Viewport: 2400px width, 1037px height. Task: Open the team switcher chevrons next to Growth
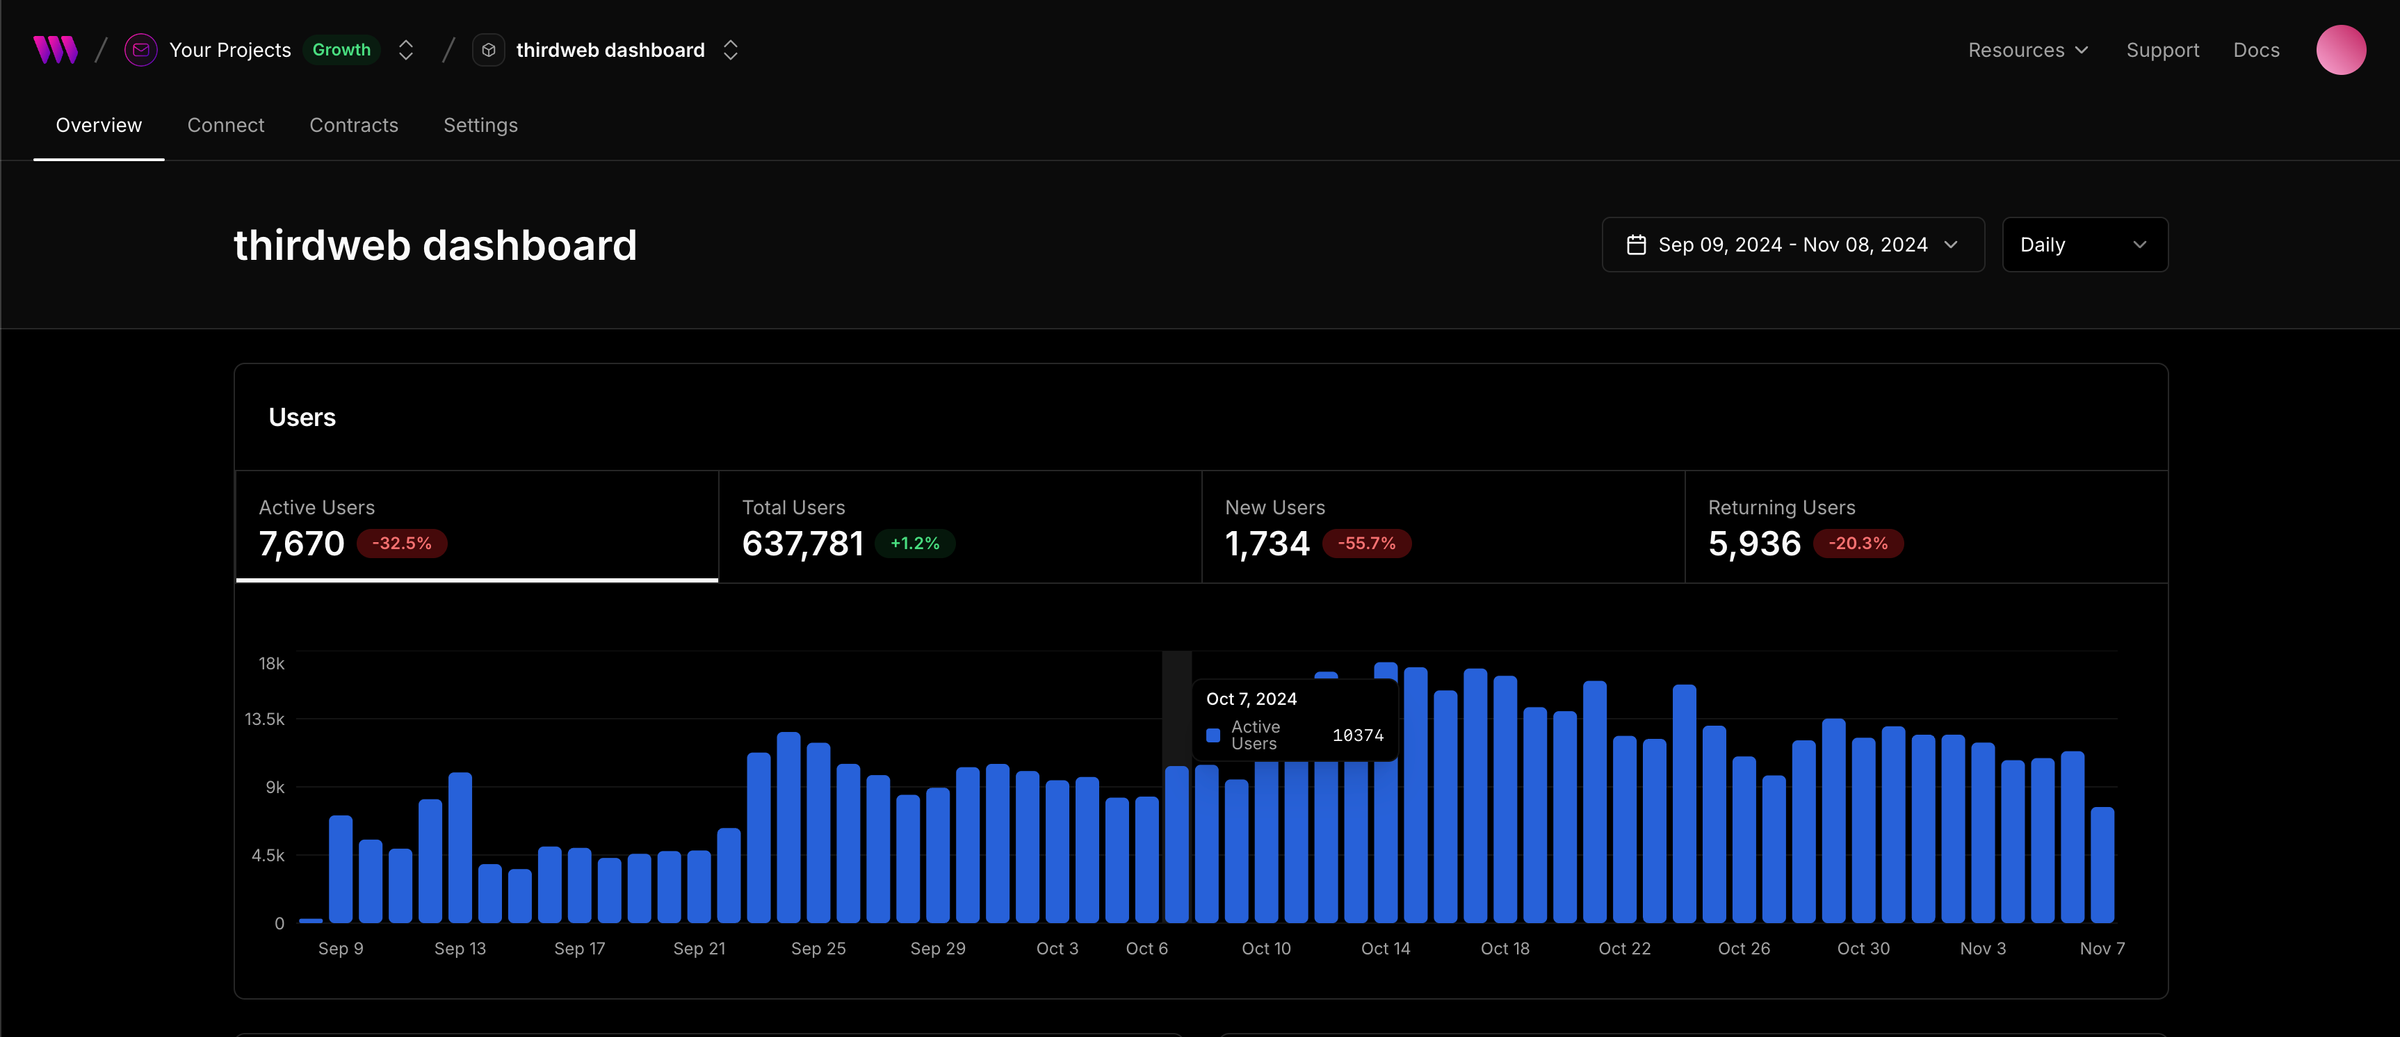point(406,50)
